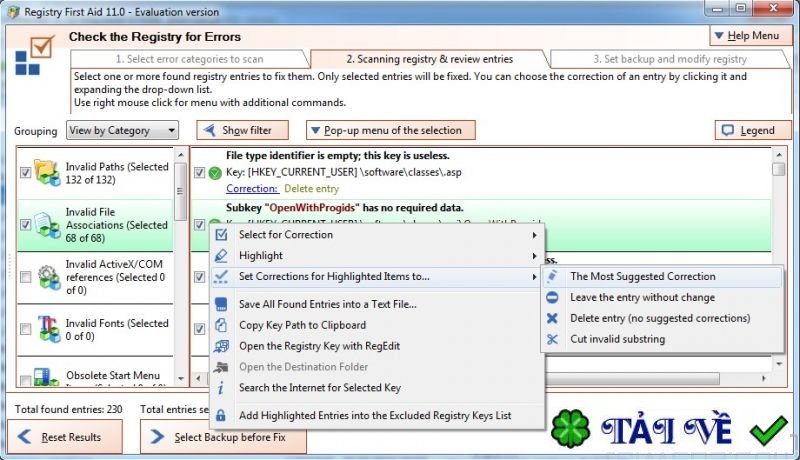This screenshot has width=800, height=460.
Task: Click the padlock icon for excluded keys
Action: point(221,416)
